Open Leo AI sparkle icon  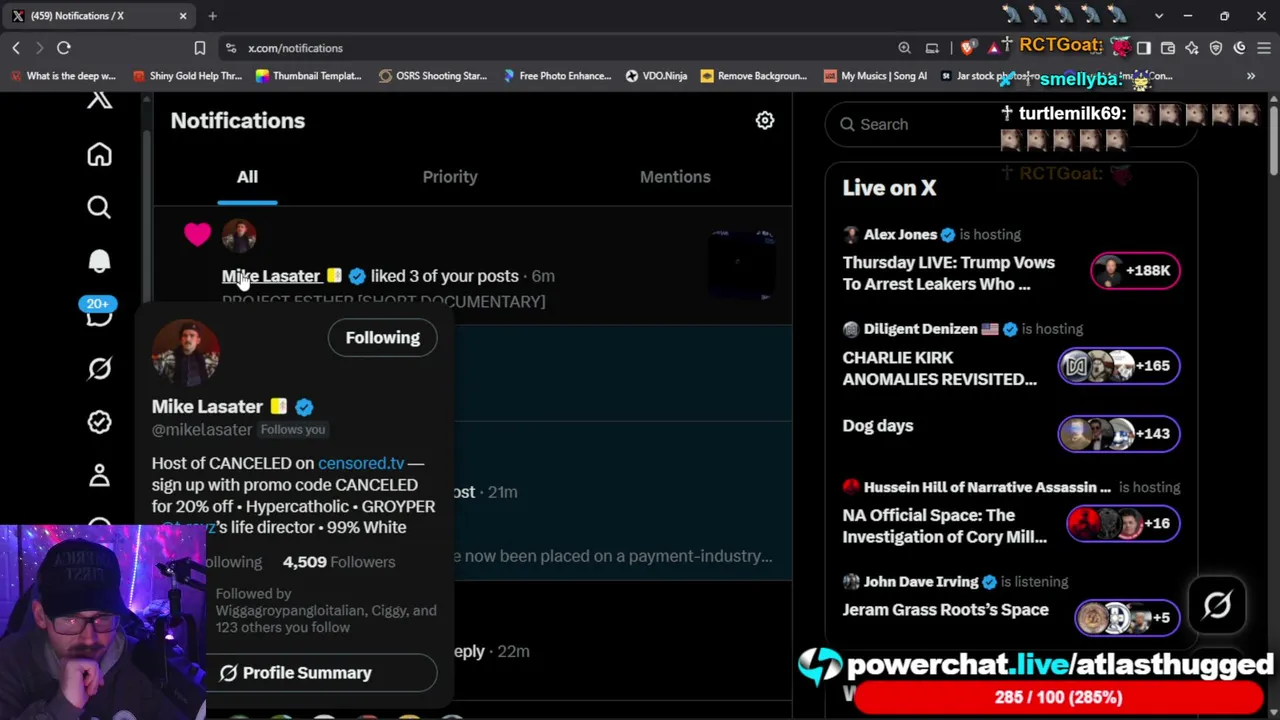point(1192,48)
